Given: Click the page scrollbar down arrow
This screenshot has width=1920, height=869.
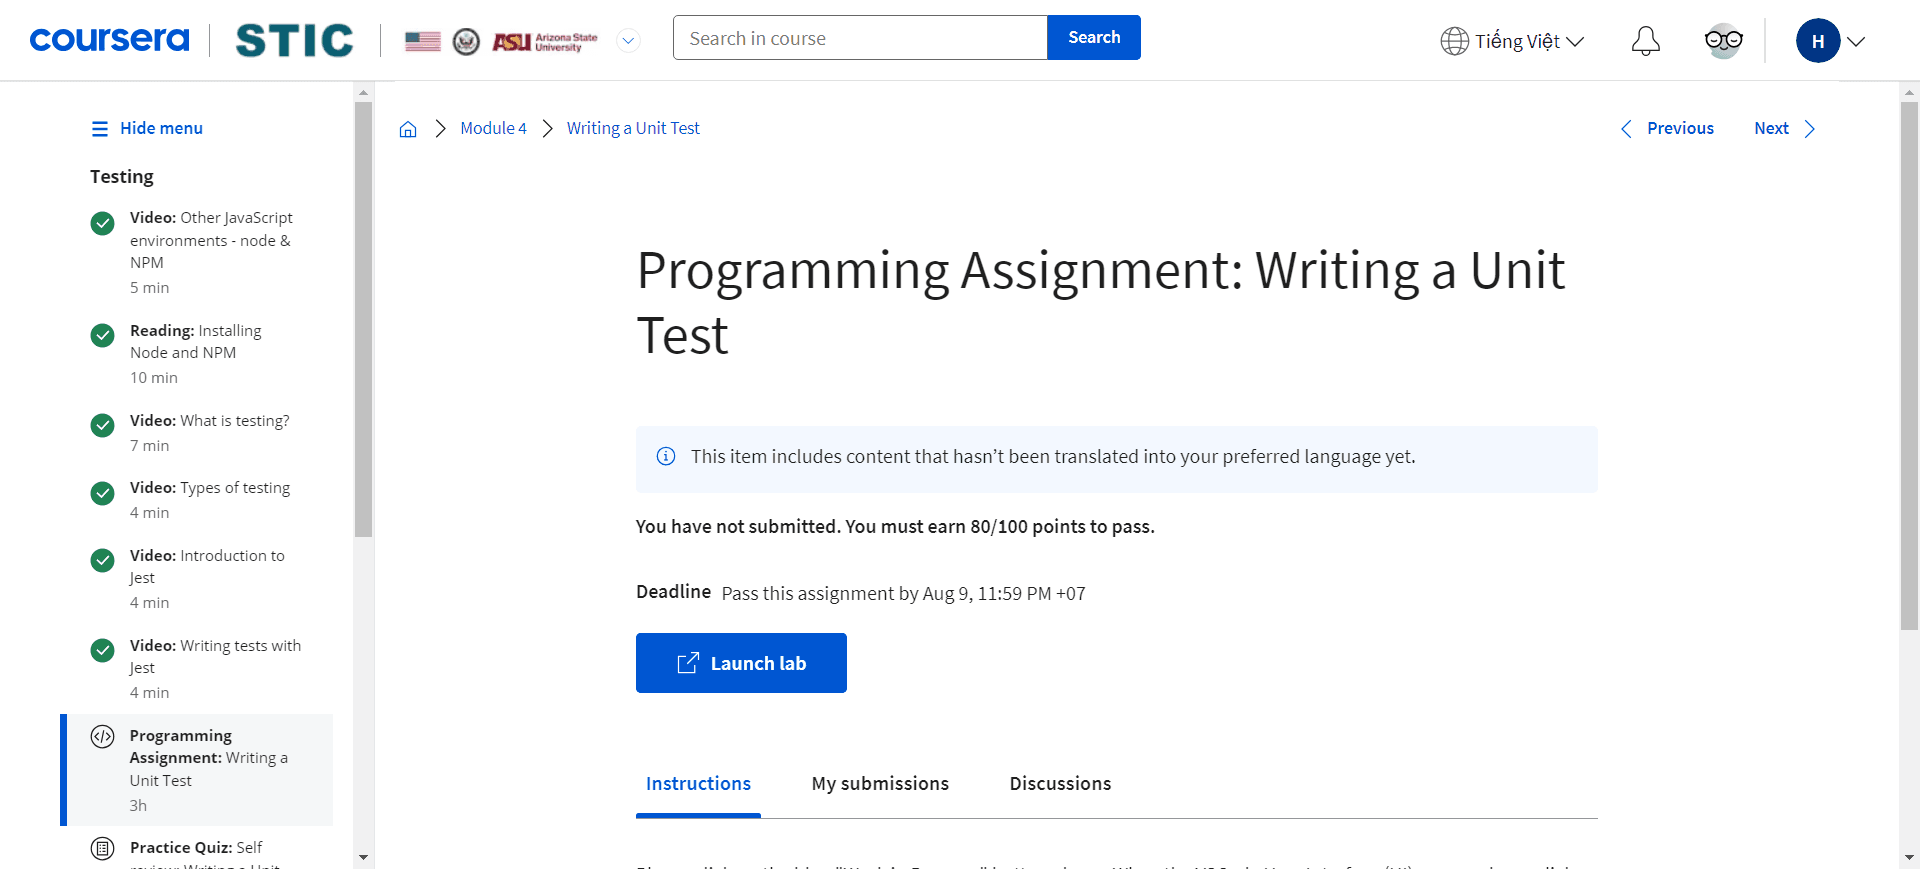Looking at the screenshot, I should coord(1909,857).
